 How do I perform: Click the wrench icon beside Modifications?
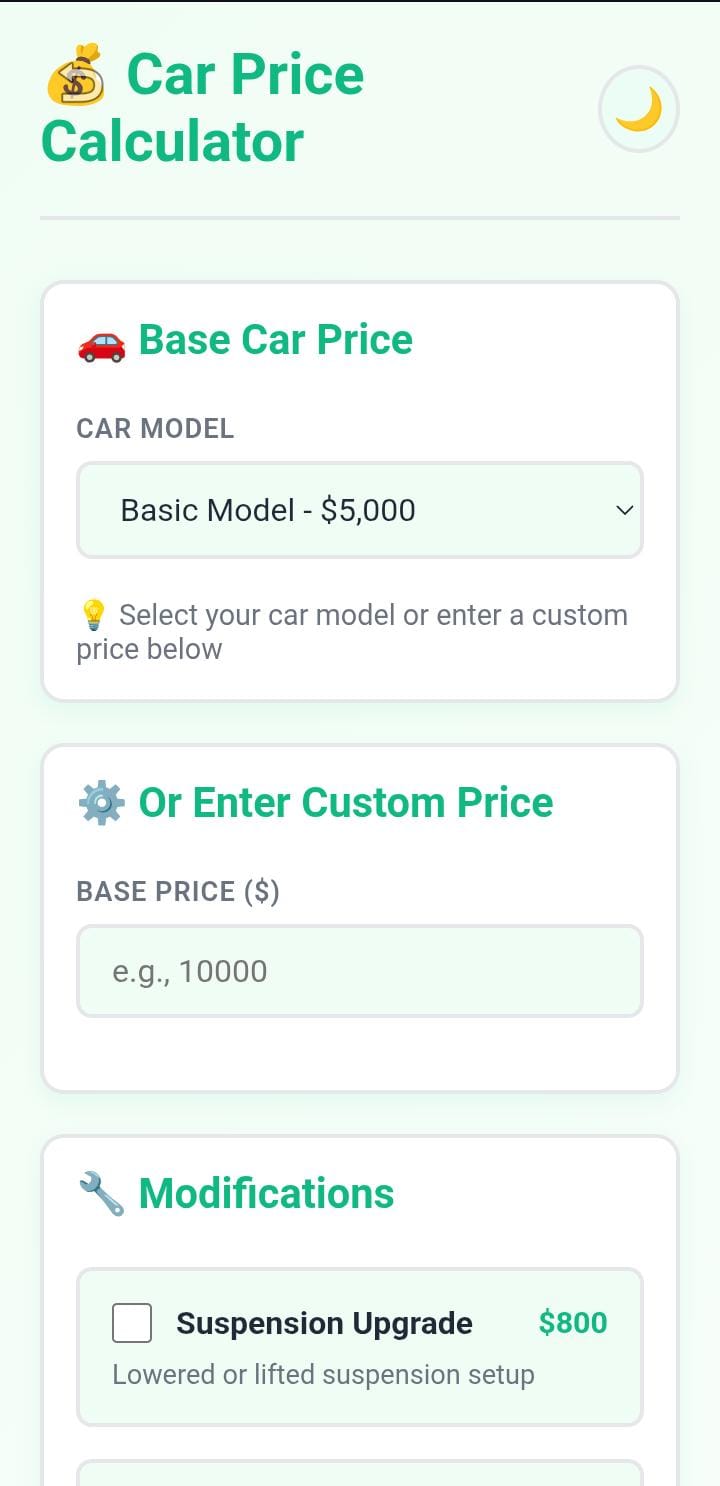click(x=101, y=1194)
